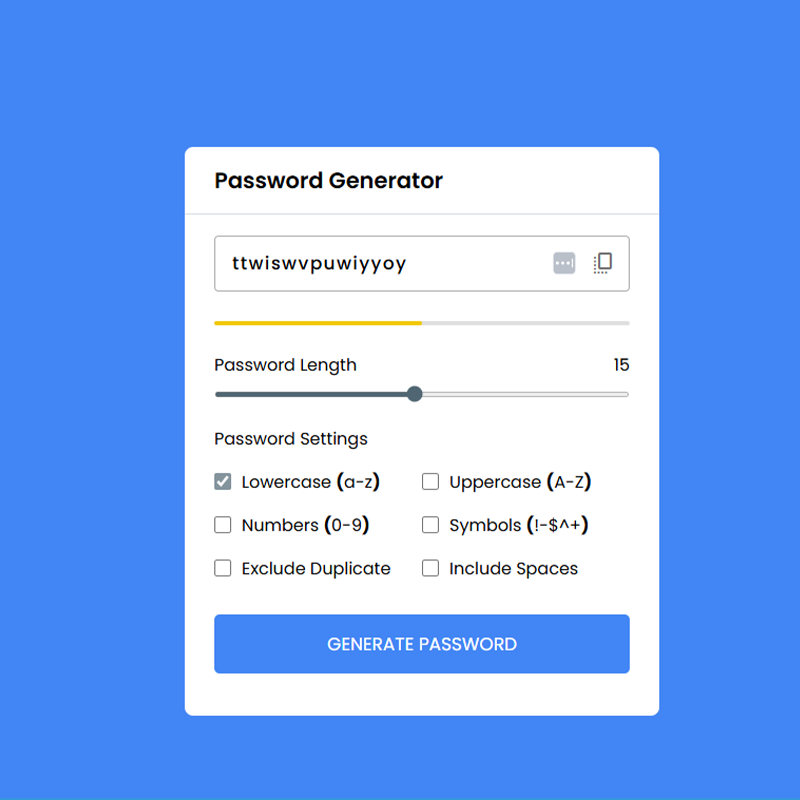Click the gray password manager dots icon
The image size is (800, 800).
[x=564, y=263]
